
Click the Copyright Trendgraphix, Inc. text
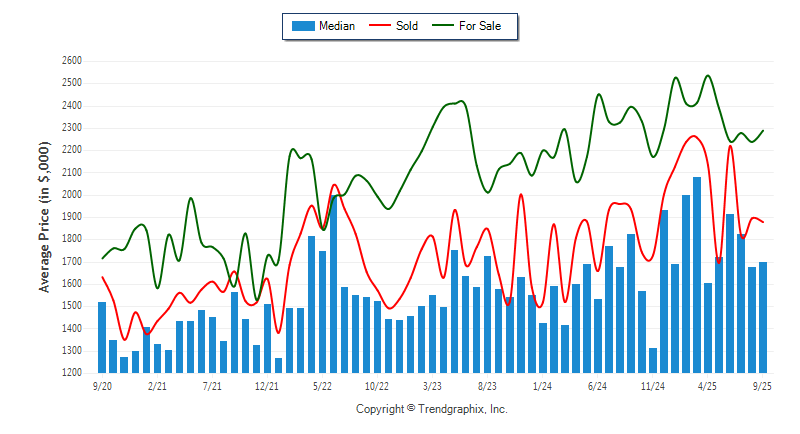(432, 409)
